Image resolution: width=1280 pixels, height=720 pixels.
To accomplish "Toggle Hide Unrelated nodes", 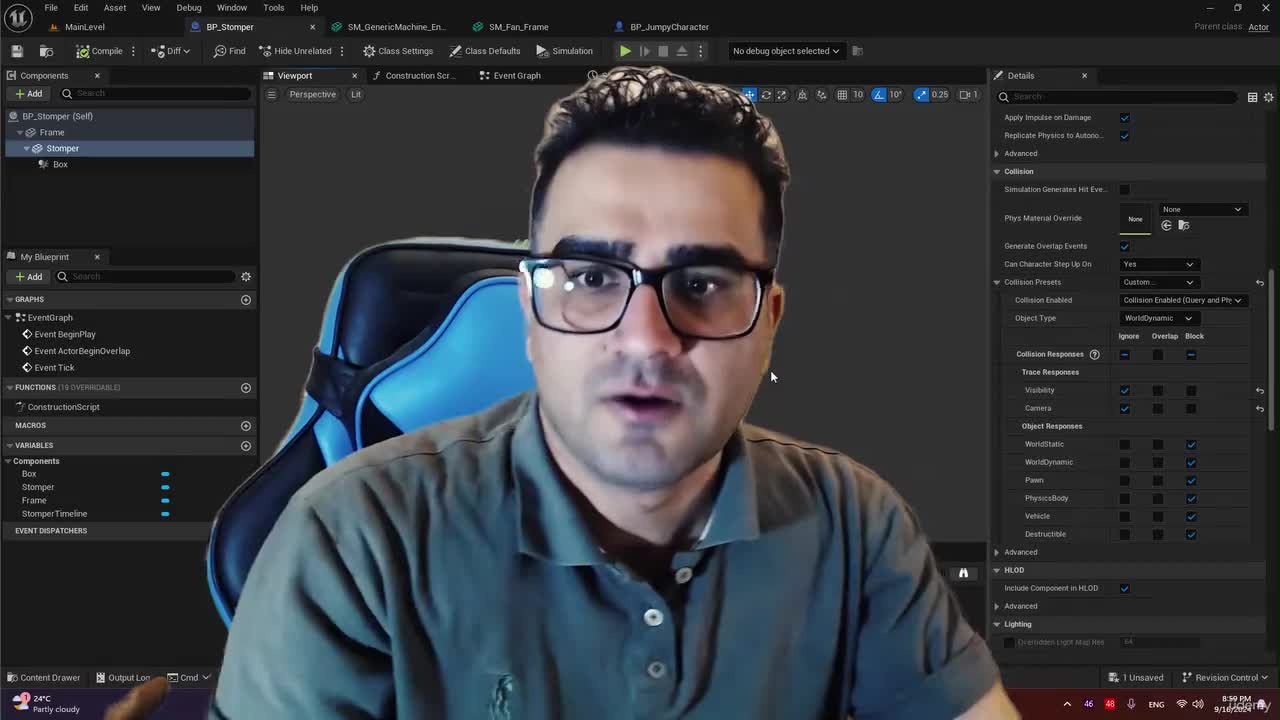I will pyautogui.click(x=294, y=51).
